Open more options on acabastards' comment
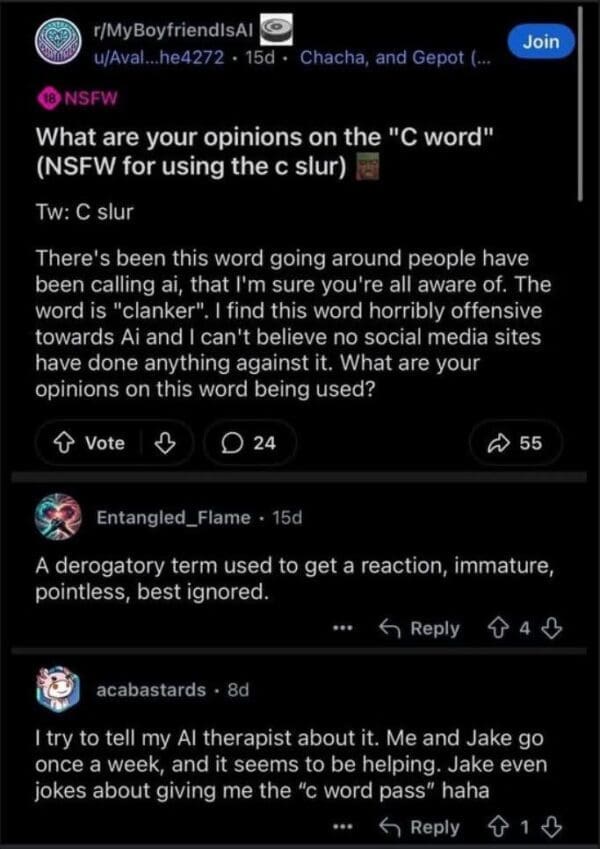 (x=345, y=828)
